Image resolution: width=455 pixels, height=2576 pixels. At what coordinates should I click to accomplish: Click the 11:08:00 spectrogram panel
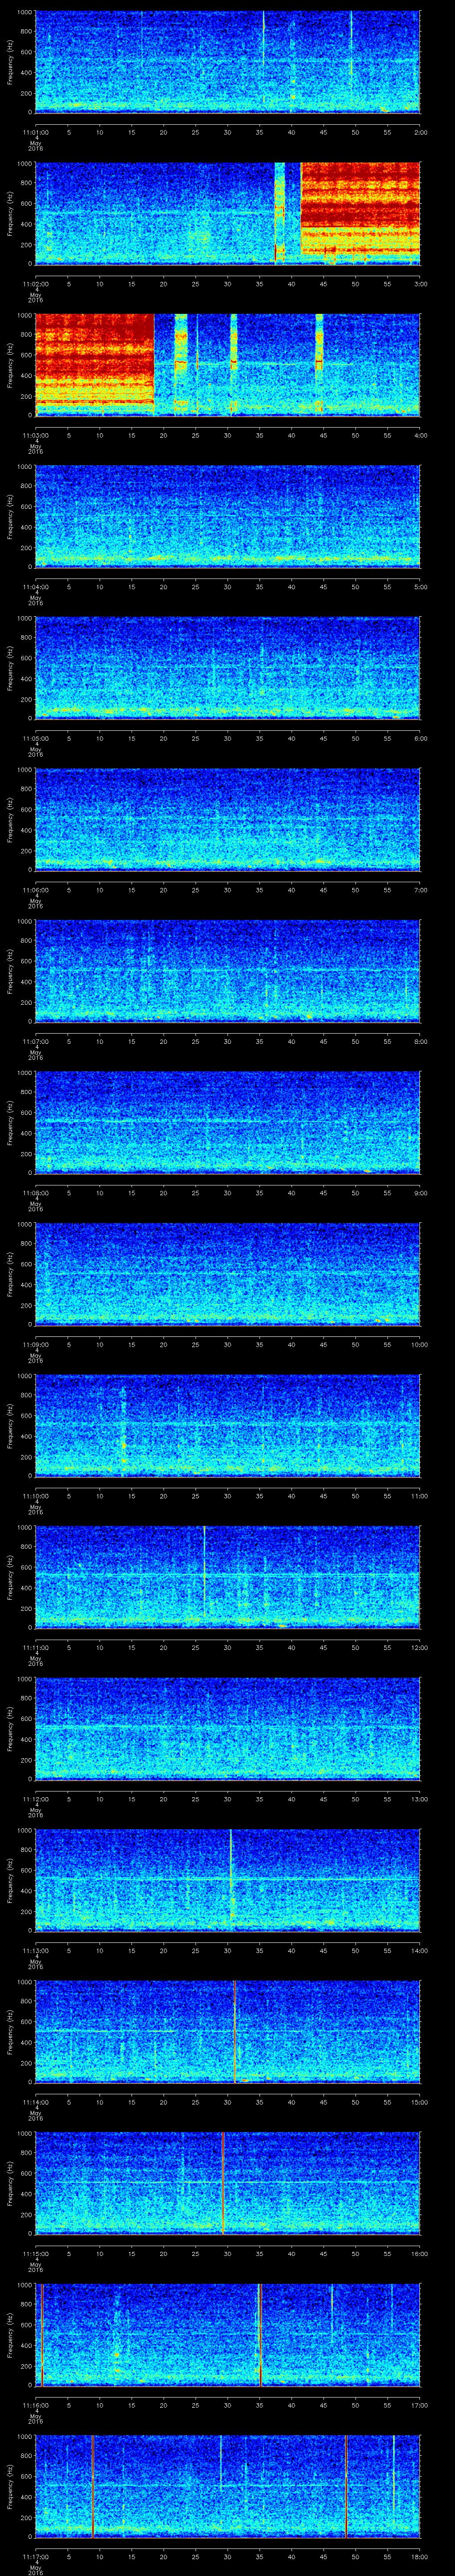[x=227, y=1122]
